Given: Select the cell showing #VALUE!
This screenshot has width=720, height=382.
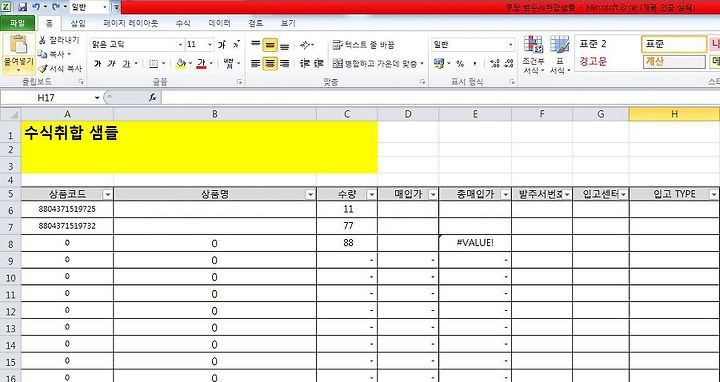Looking at the screenshot, I should (475, 243).
